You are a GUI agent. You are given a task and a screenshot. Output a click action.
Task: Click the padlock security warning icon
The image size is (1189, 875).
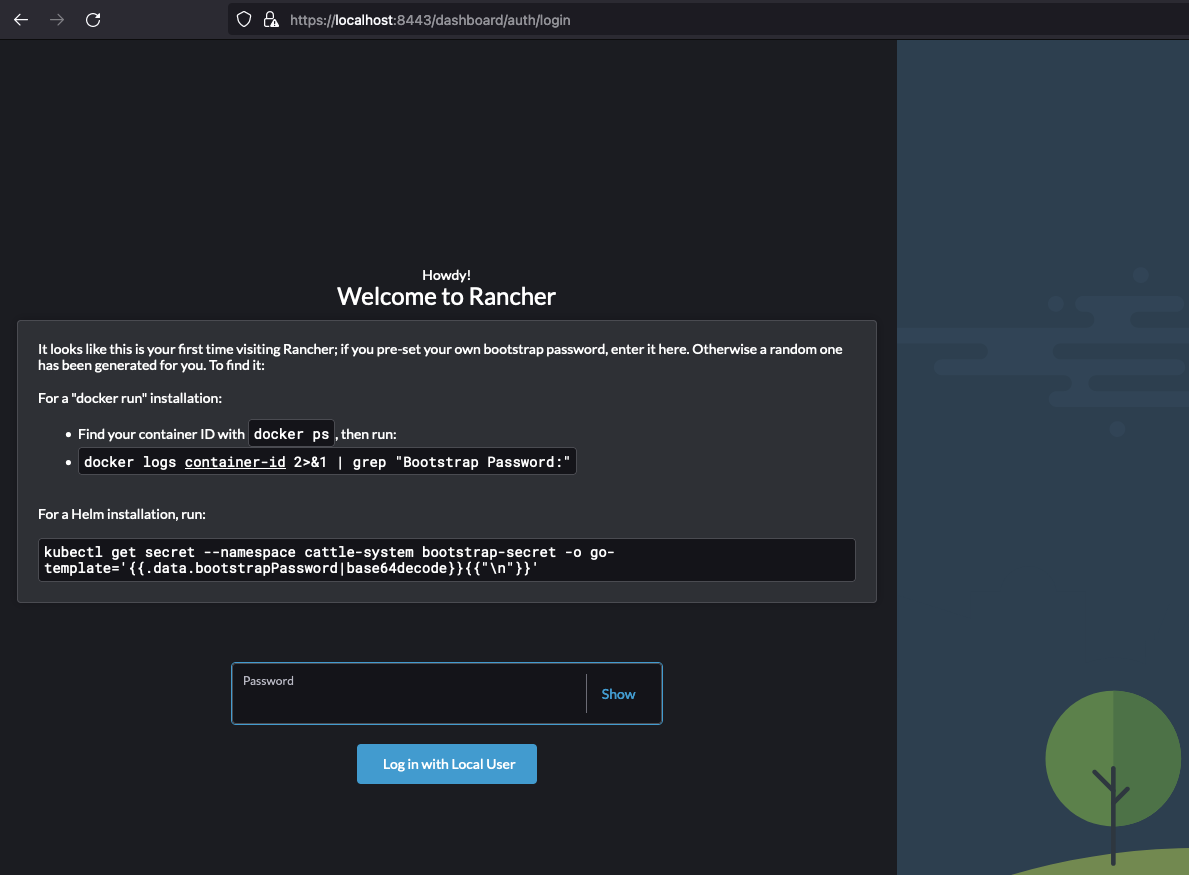coord(270,19)
